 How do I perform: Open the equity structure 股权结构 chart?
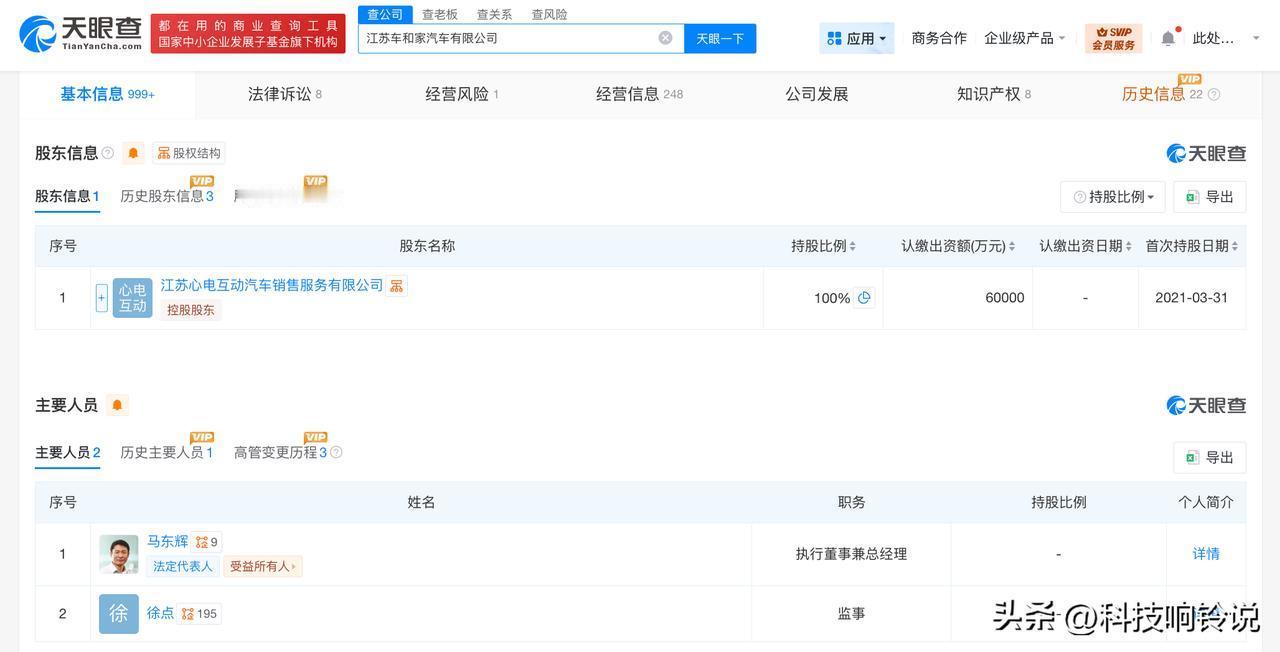(188, 153)
